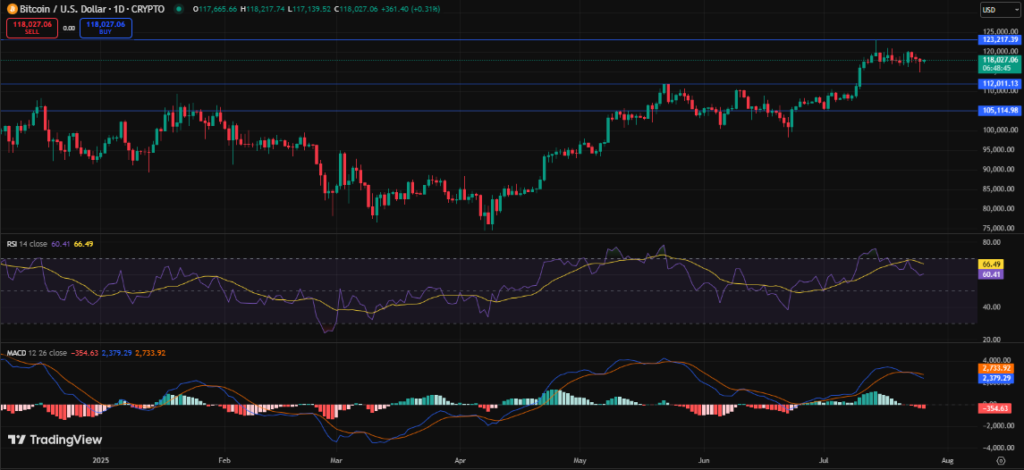Click the 0.00 spread value between SELL and BUY
1024x470 pixels.
[x=69, y=29]
